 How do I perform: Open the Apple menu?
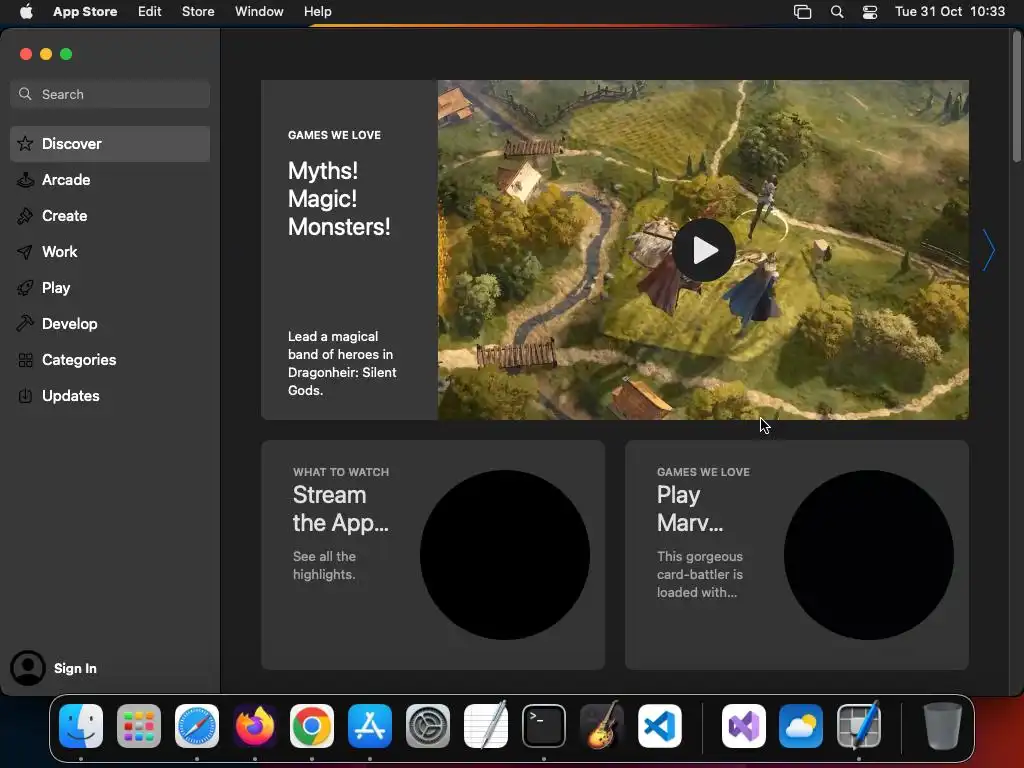point(26,12)
